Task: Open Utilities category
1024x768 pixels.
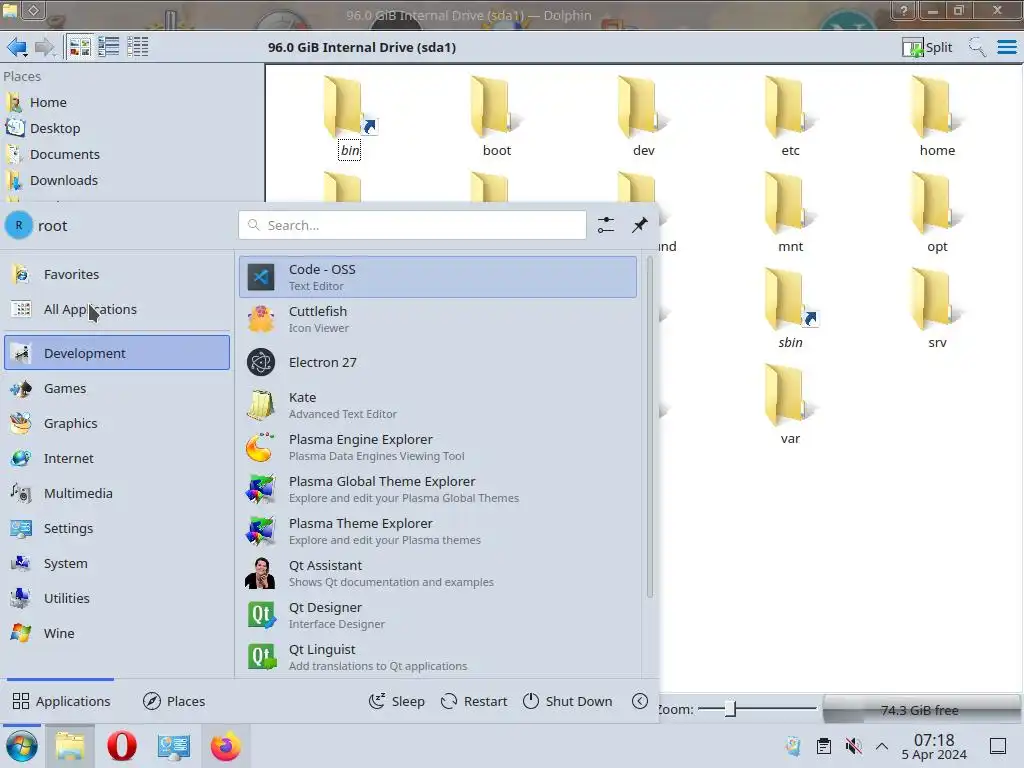Action: click(x=117, y=598)
